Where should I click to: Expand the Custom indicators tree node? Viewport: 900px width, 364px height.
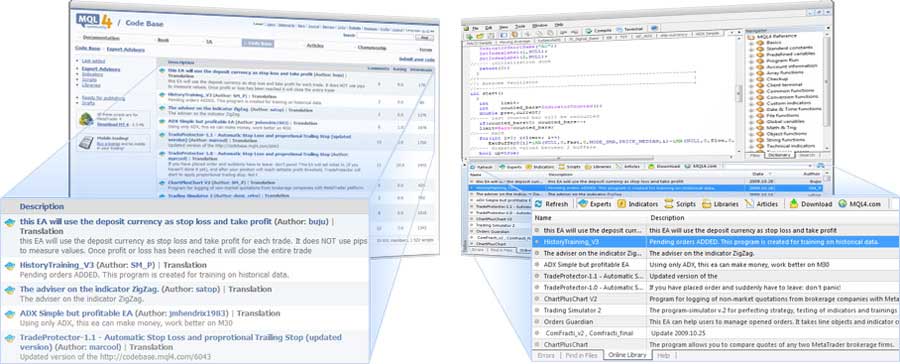pyautogui.click(x=752, y=103)
